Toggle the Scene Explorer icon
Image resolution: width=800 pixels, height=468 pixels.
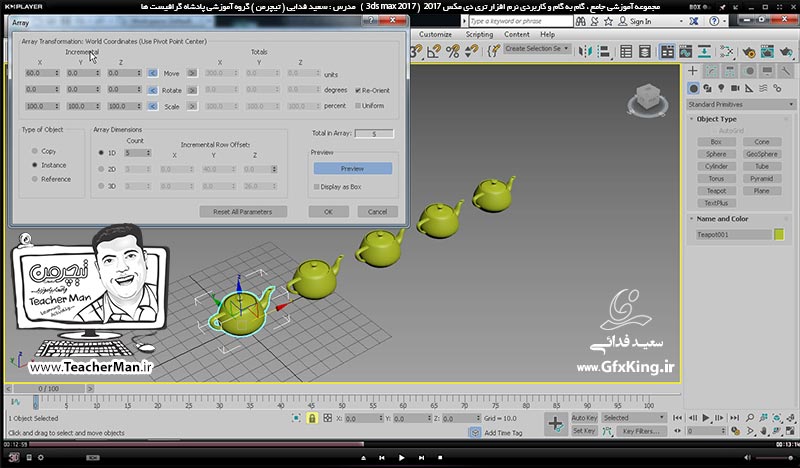click(x=626, y=51)
